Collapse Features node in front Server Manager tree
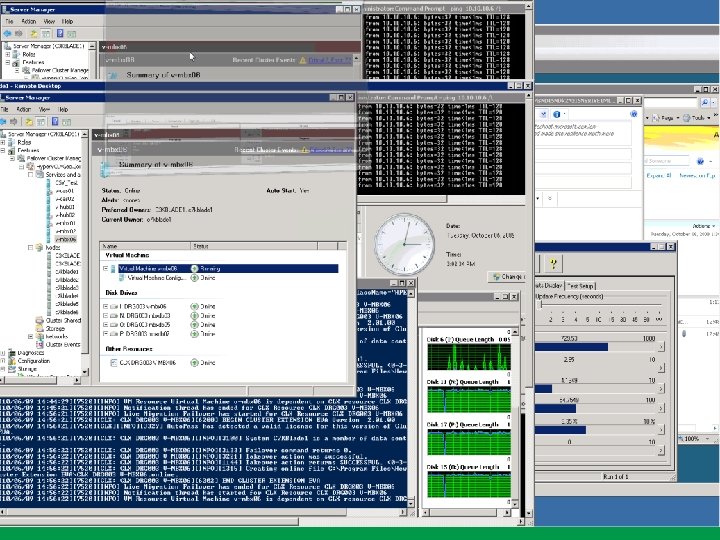Viewport: 720px width, 540px height. point(3,150)
